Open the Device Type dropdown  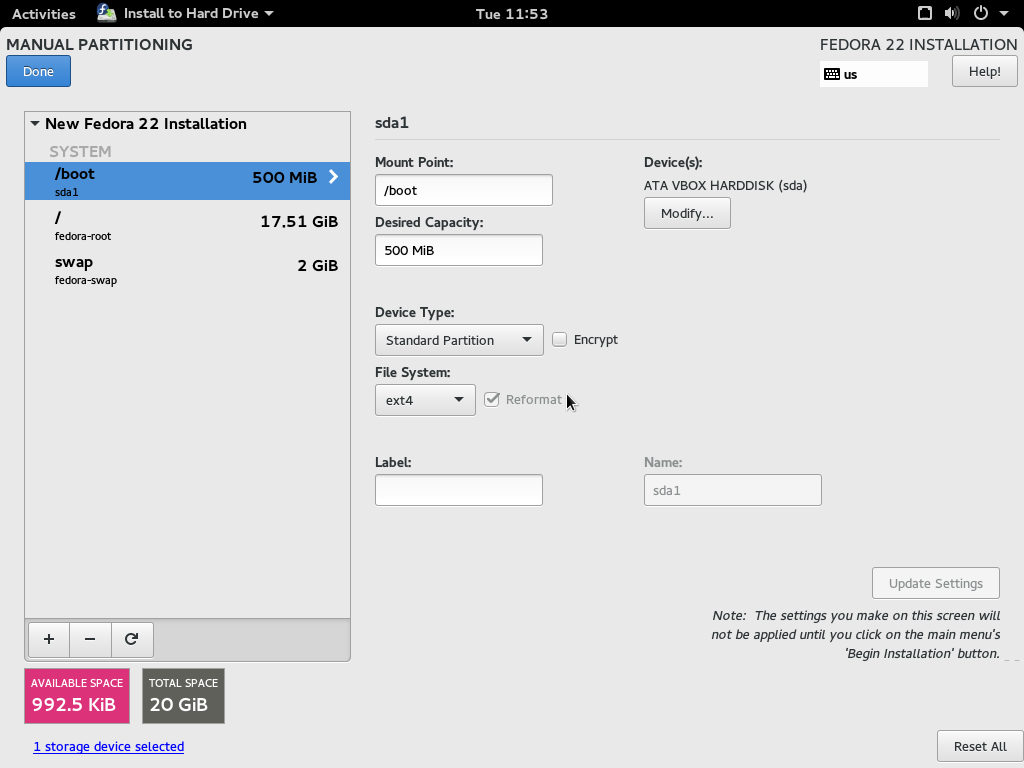(x=459, y=340)
